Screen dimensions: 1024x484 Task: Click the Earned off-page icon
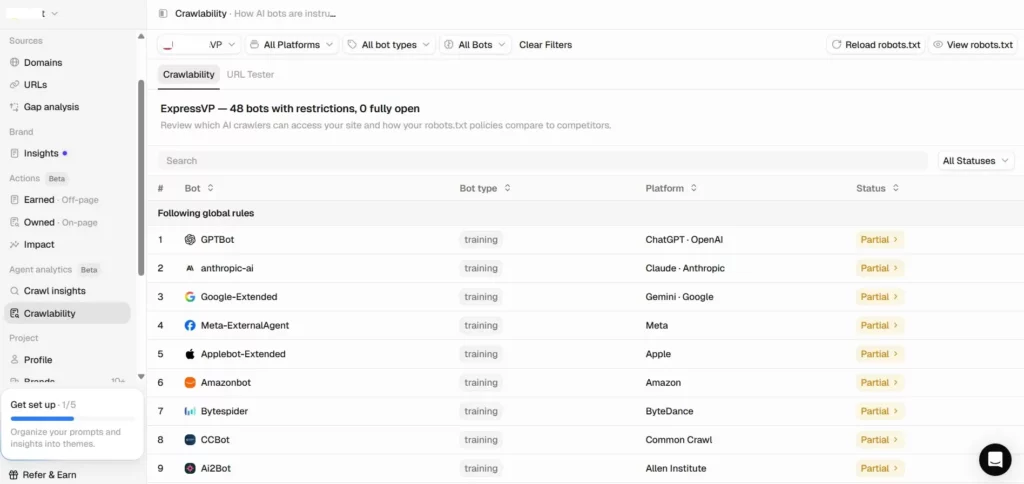[14, 200]
